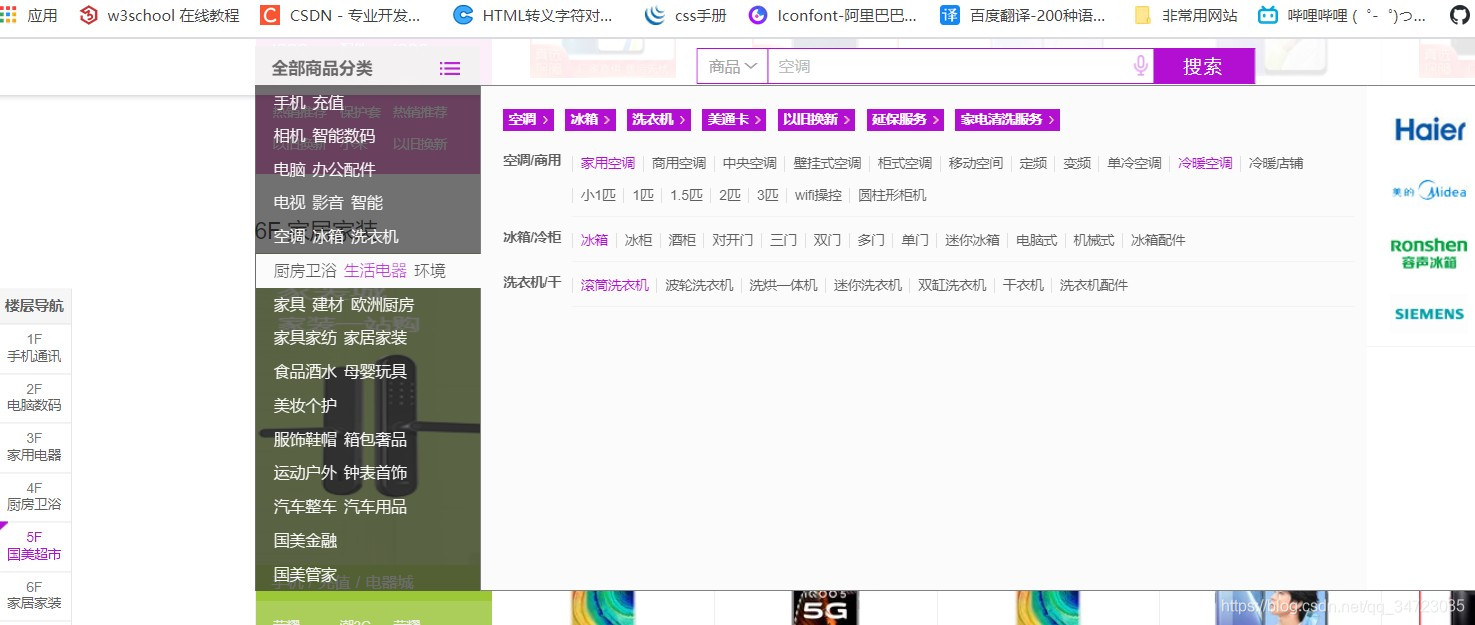The width and height of the screenshot is (1475, 625).
Task: Click the Ronshen 容声冰箱 logo
Action: point(1429,253)
